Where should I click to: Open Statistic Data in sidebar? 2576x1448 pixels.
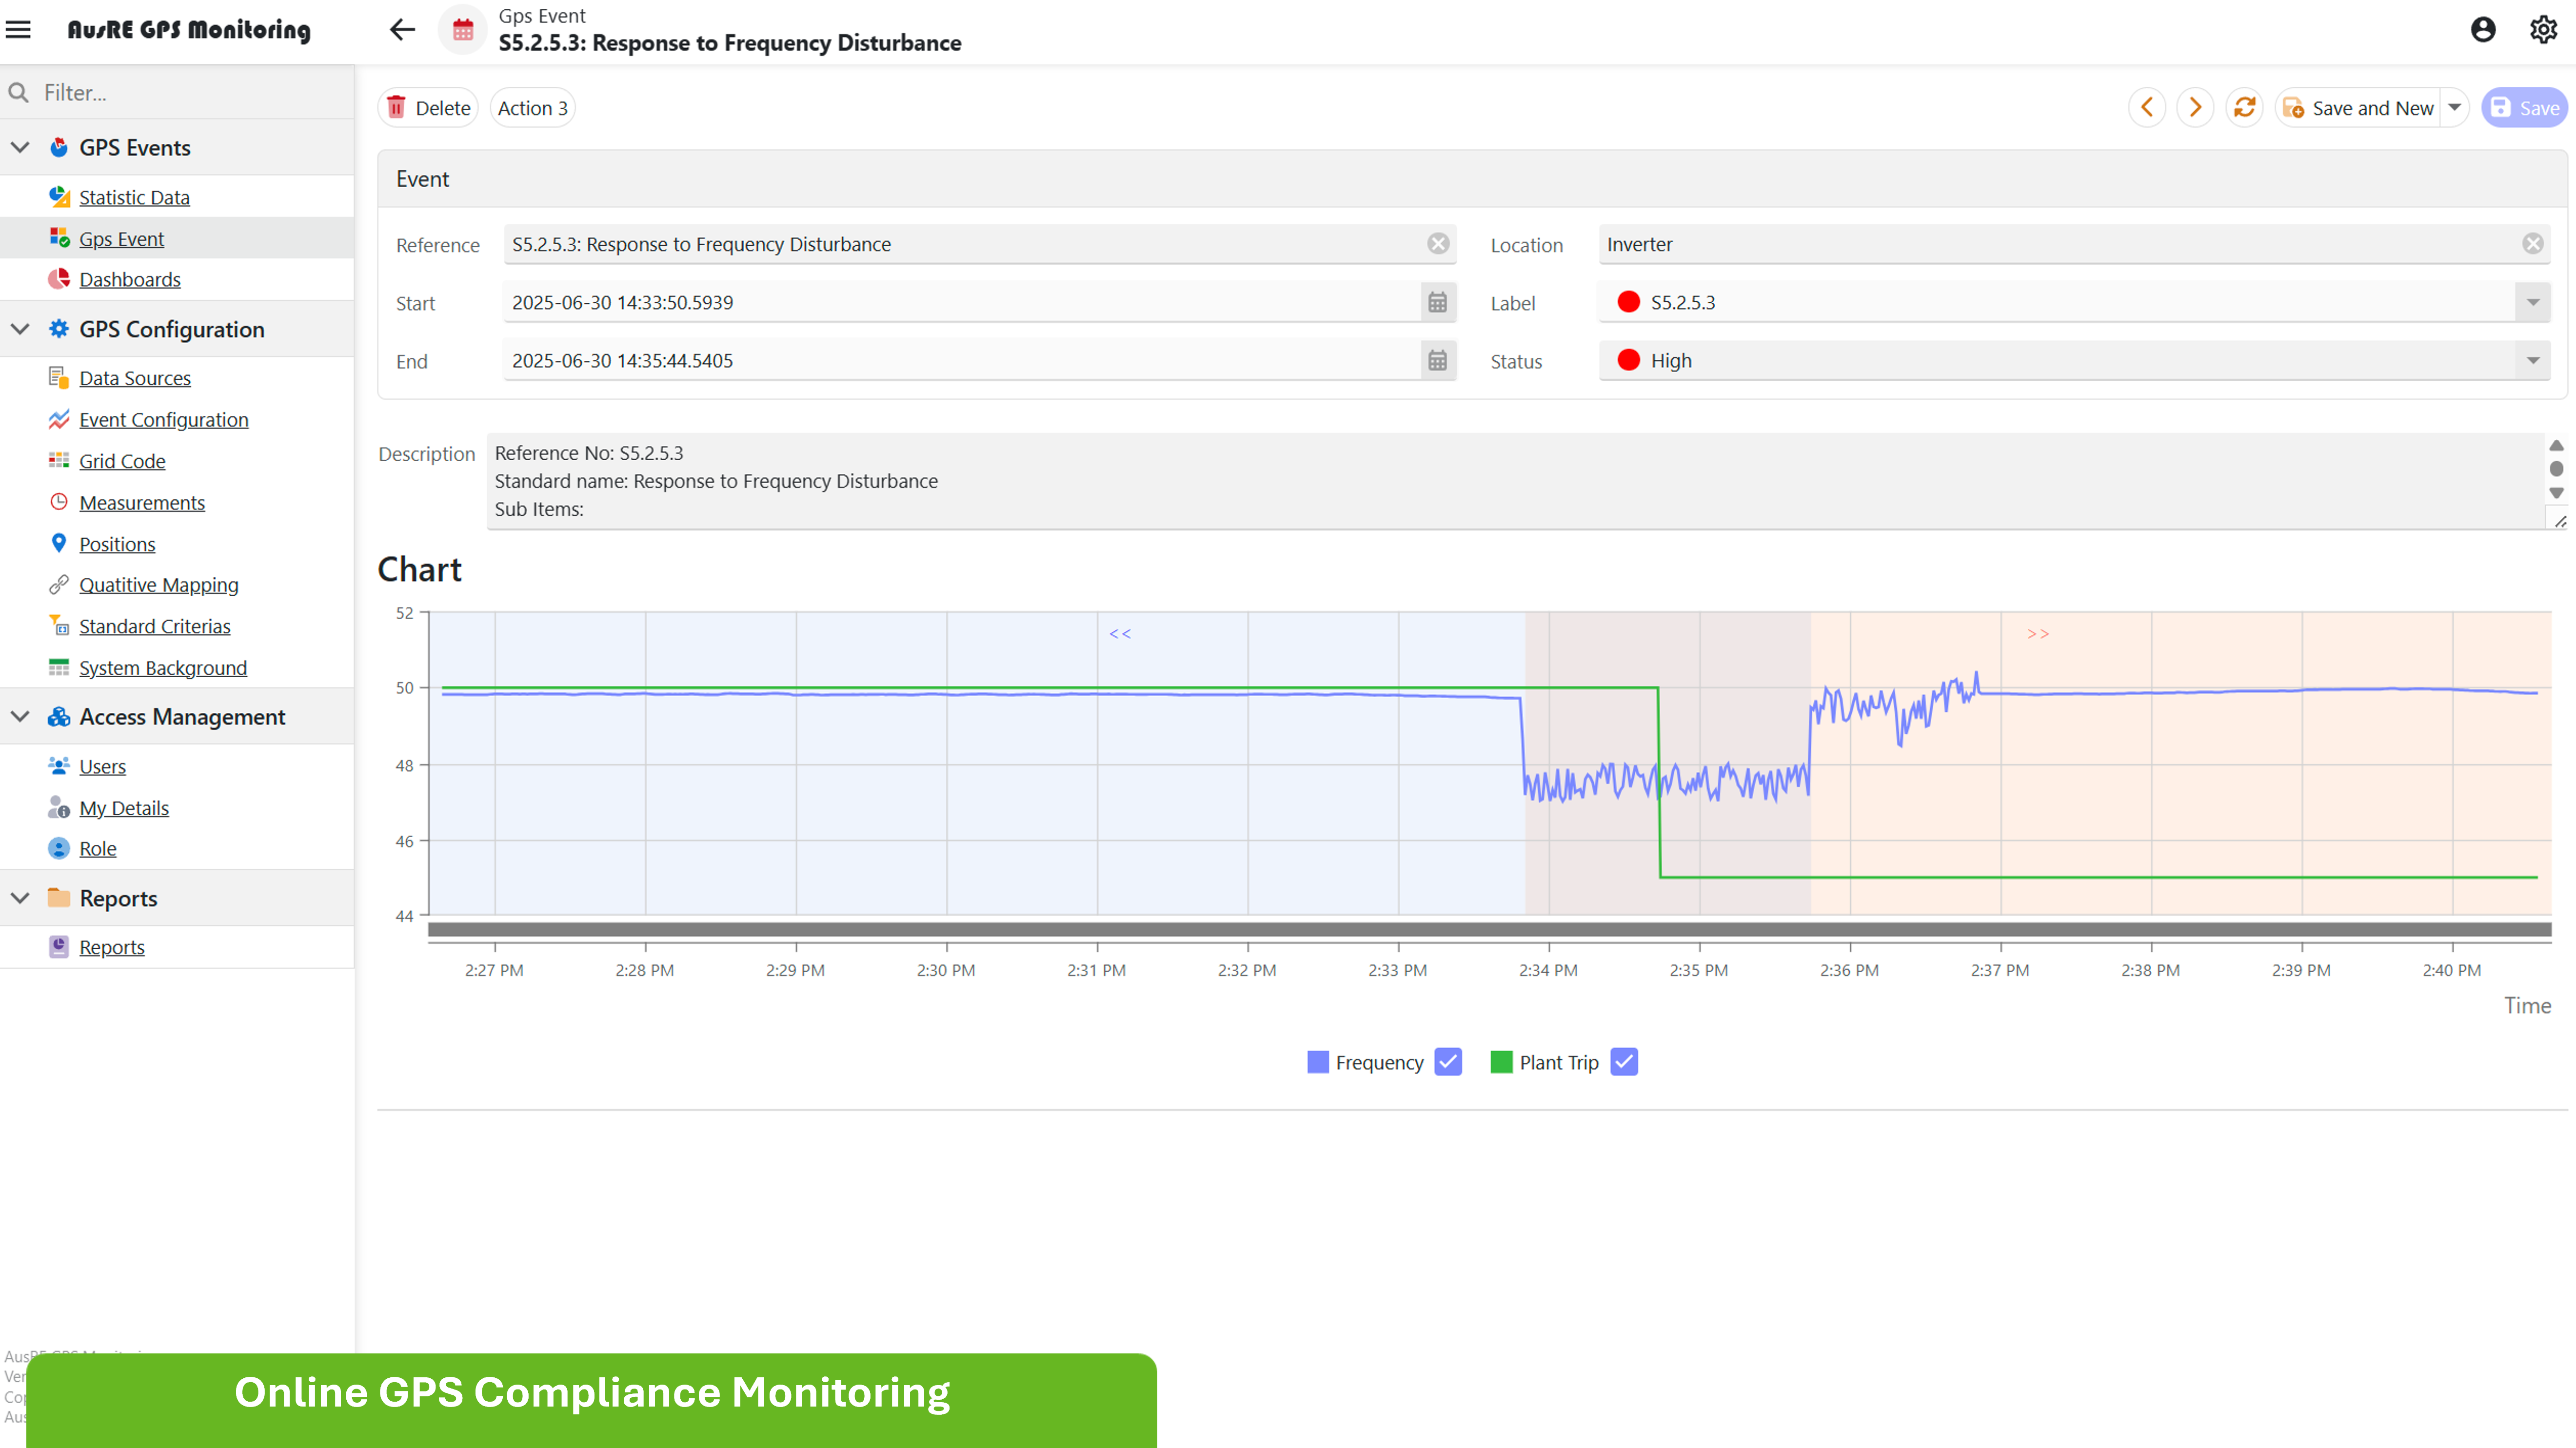click(134, 197)
